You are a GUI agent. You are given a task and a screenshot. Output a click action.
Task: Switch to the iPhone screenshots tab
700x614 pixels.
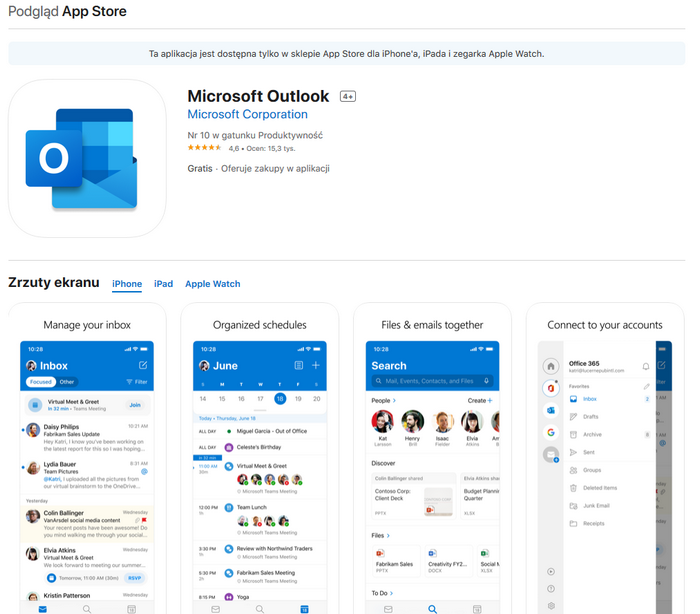(127, 284)
